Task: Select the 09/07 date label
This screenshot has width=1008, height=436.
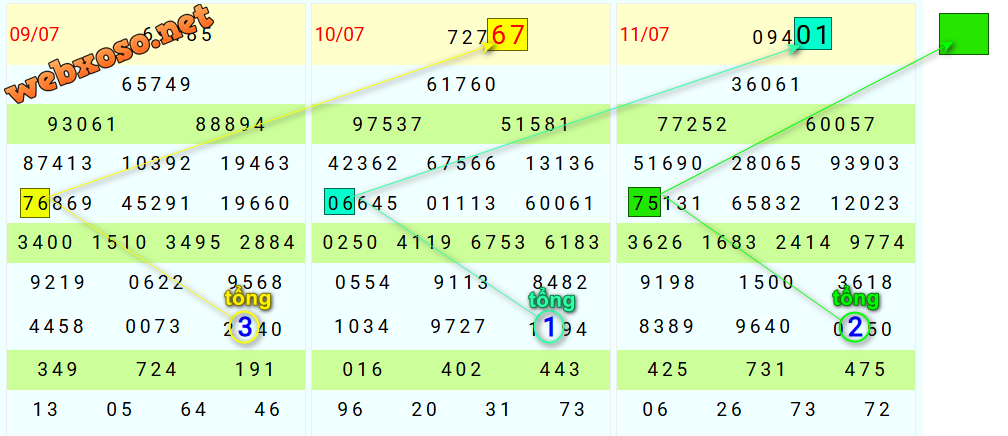Action: tap(34, 34)
